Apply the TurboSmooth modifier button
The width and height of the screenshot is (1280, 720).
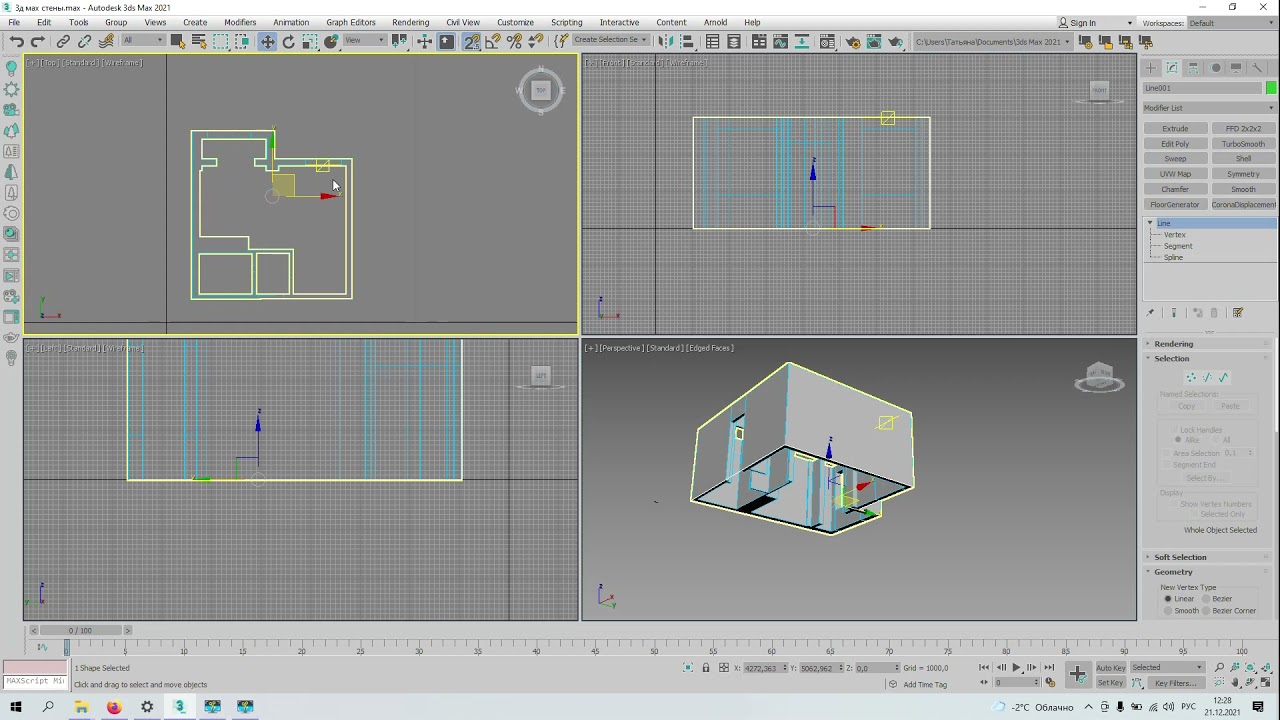(1243, 144)
